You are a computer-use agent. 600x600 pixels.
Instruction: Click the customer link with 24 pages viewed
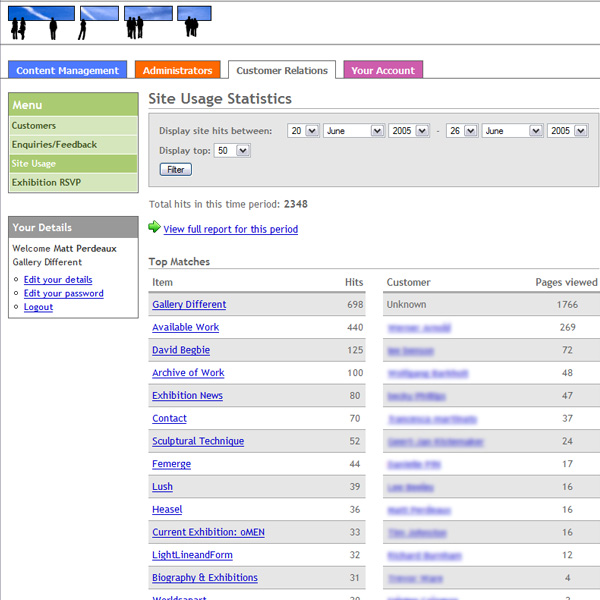[x=435, y=442]
